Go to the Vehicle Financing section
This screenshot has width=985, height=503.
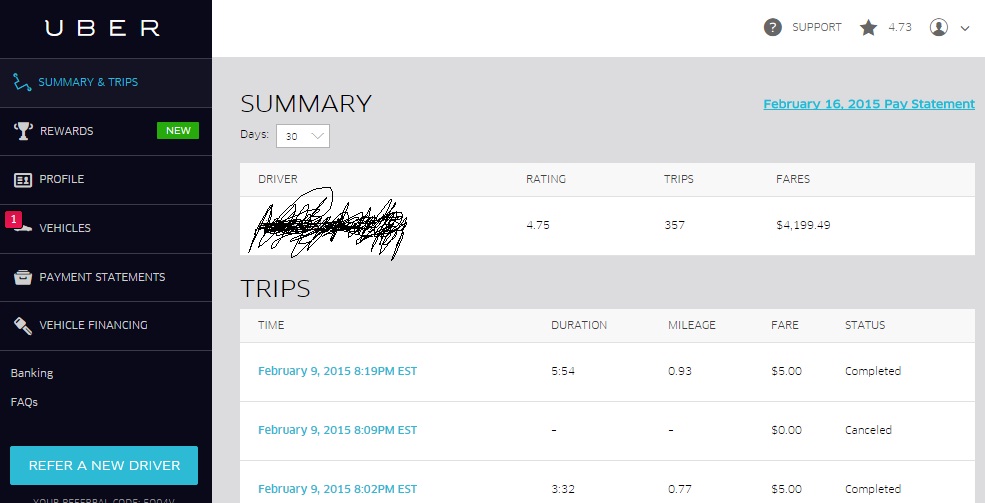pos(93,325)
